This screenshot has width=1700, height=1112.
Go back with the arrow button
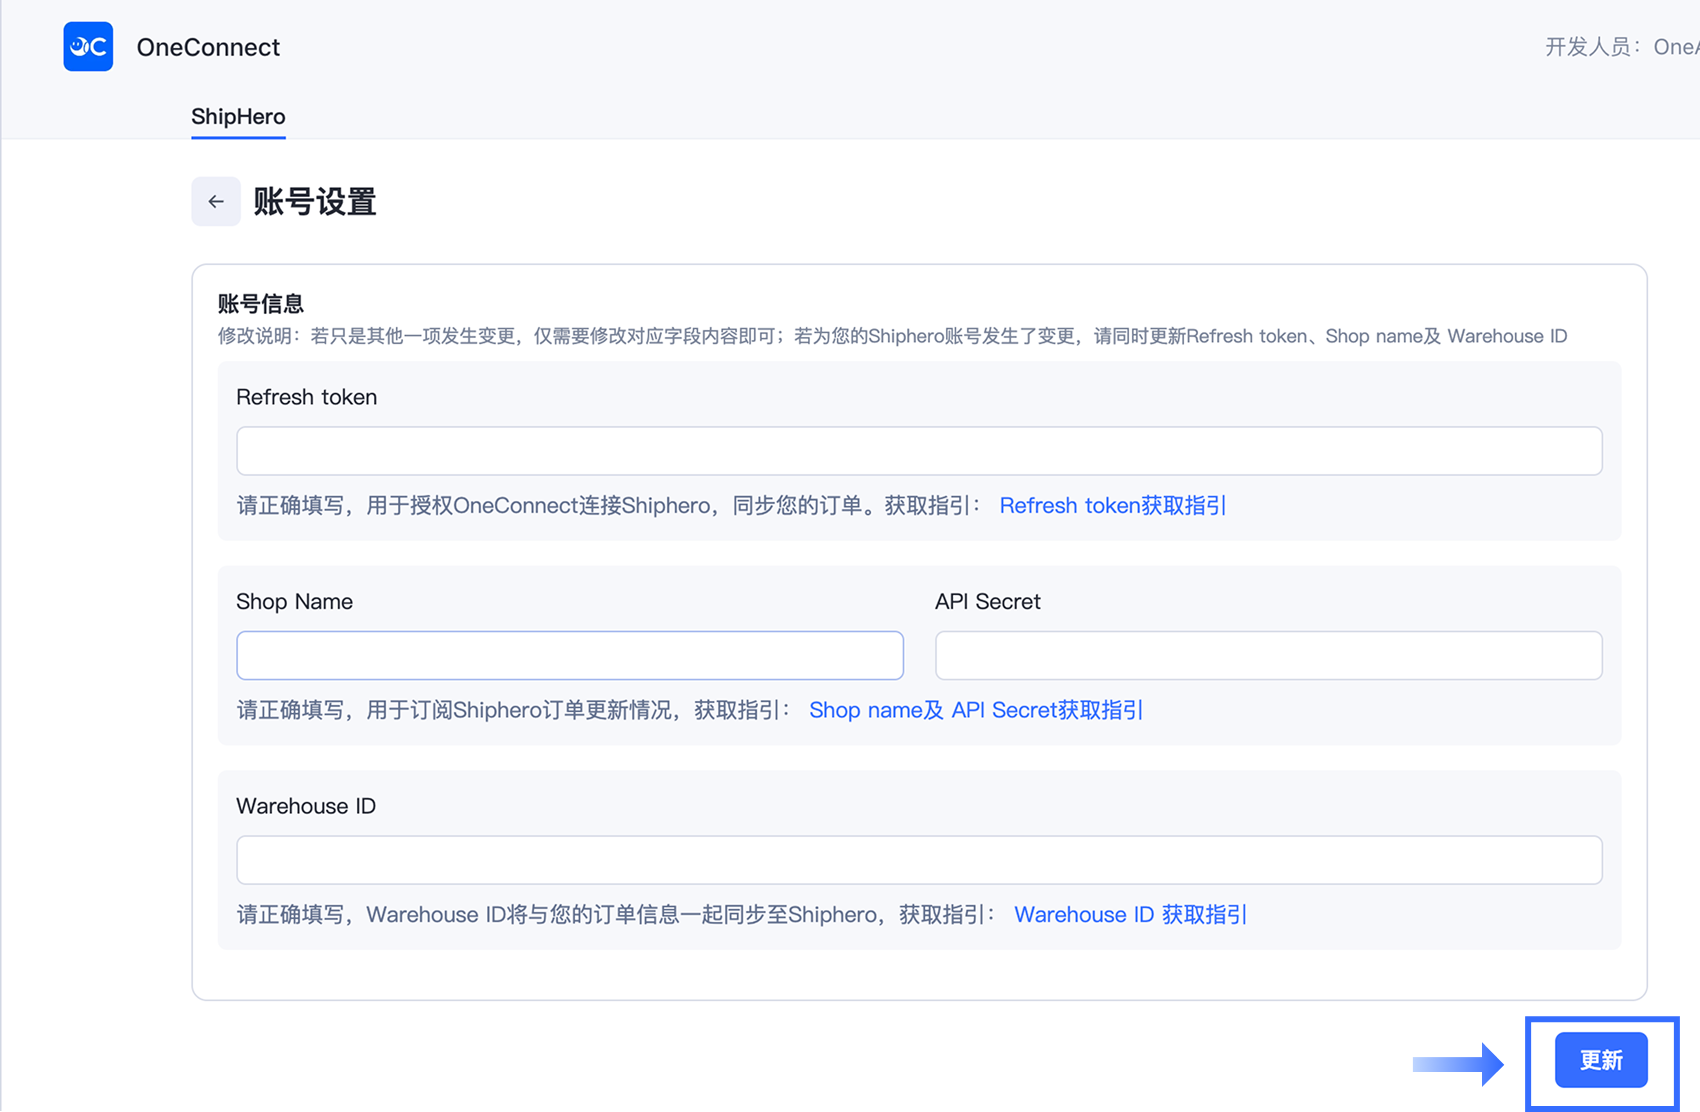pos(216,202)
